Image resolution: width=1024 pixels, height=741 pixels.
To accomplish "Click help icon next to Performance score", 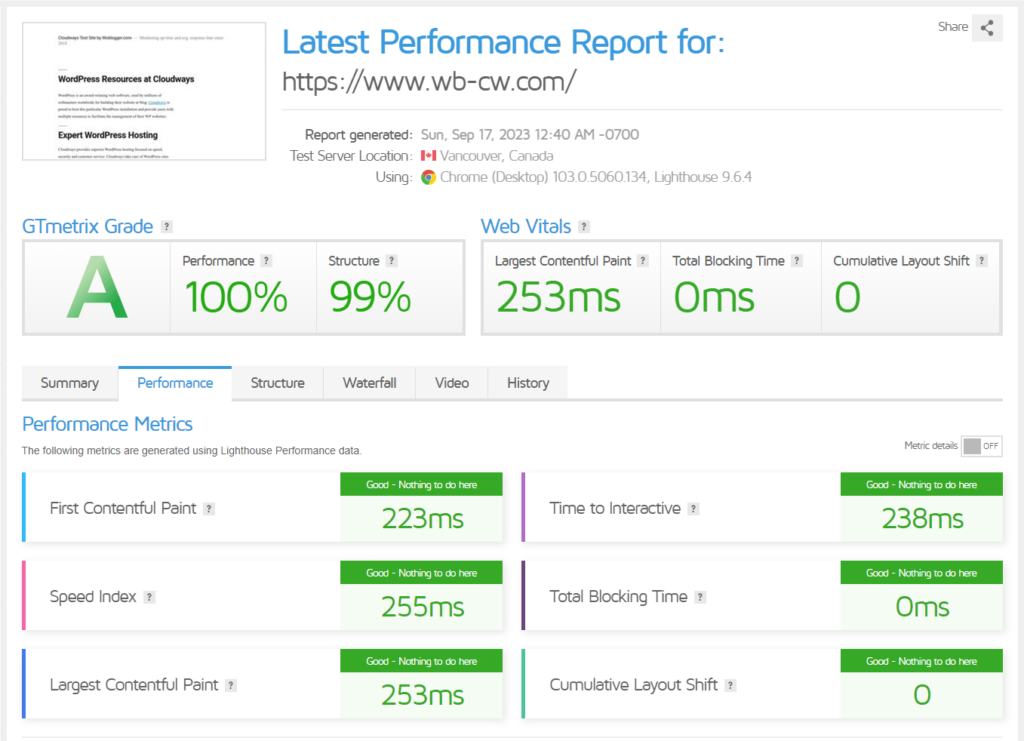I will [x=266, y=261].
